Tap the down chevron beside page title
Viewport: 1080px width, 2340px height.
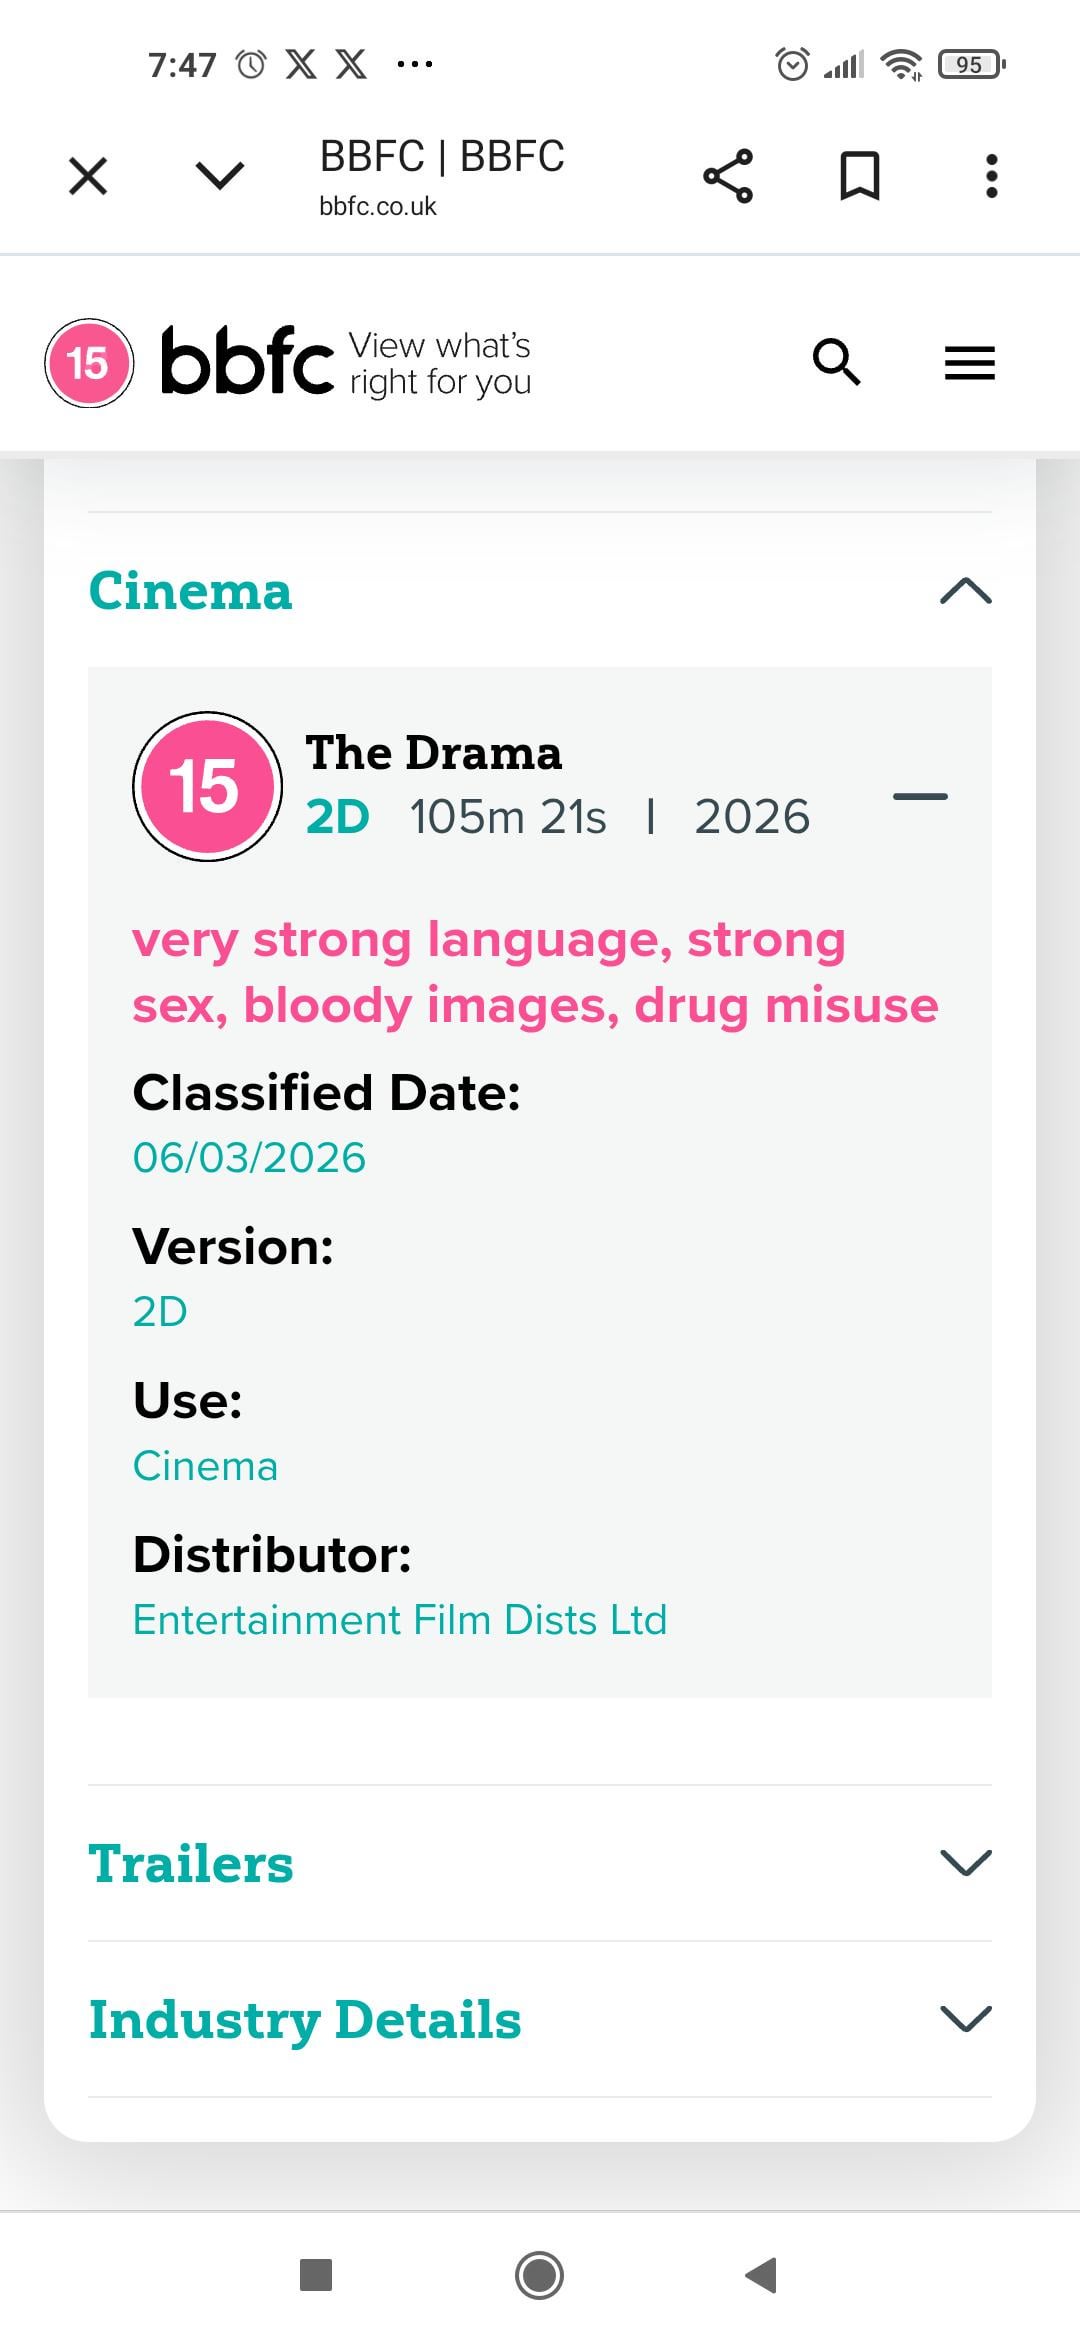[x=220, y=177]
